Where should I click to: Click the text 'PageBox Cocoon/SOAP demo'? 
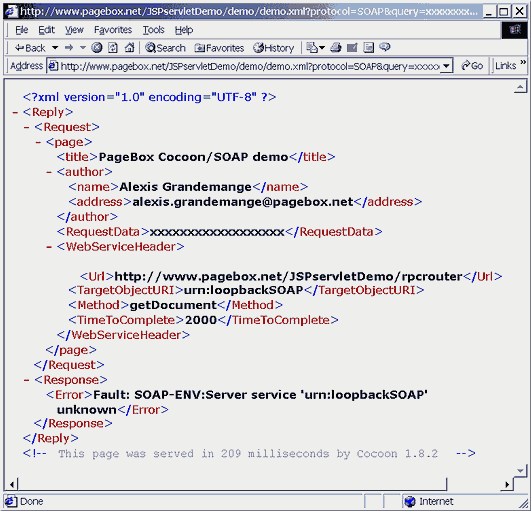pyautogui.click(x=193, y=157)
